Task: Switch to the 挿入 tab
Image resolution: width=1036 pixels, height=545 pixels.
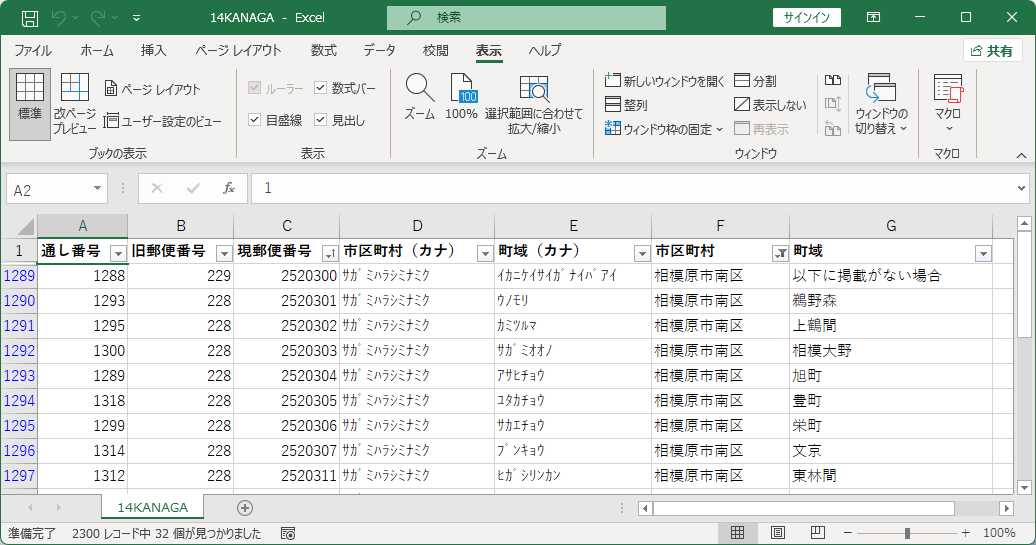Action: tap(153, 50)
